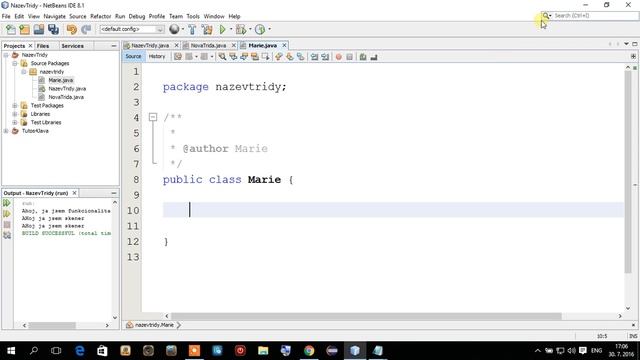Image resolution: width=640 pixels, height=360 pixels.
Task: Collapse the Javadoc comment fold on line 4
Action: tap(153, 118)
